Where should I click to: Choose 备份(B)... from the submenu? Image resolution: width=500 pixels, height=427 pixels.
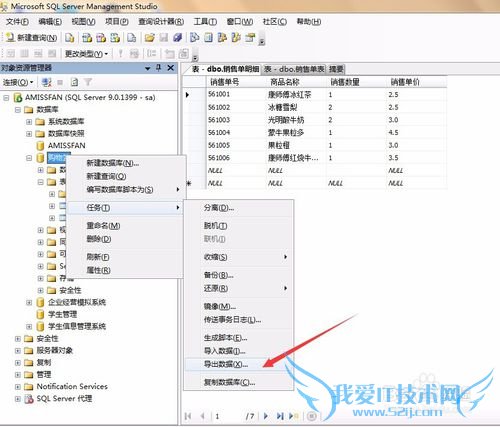[x=238, y=275]
